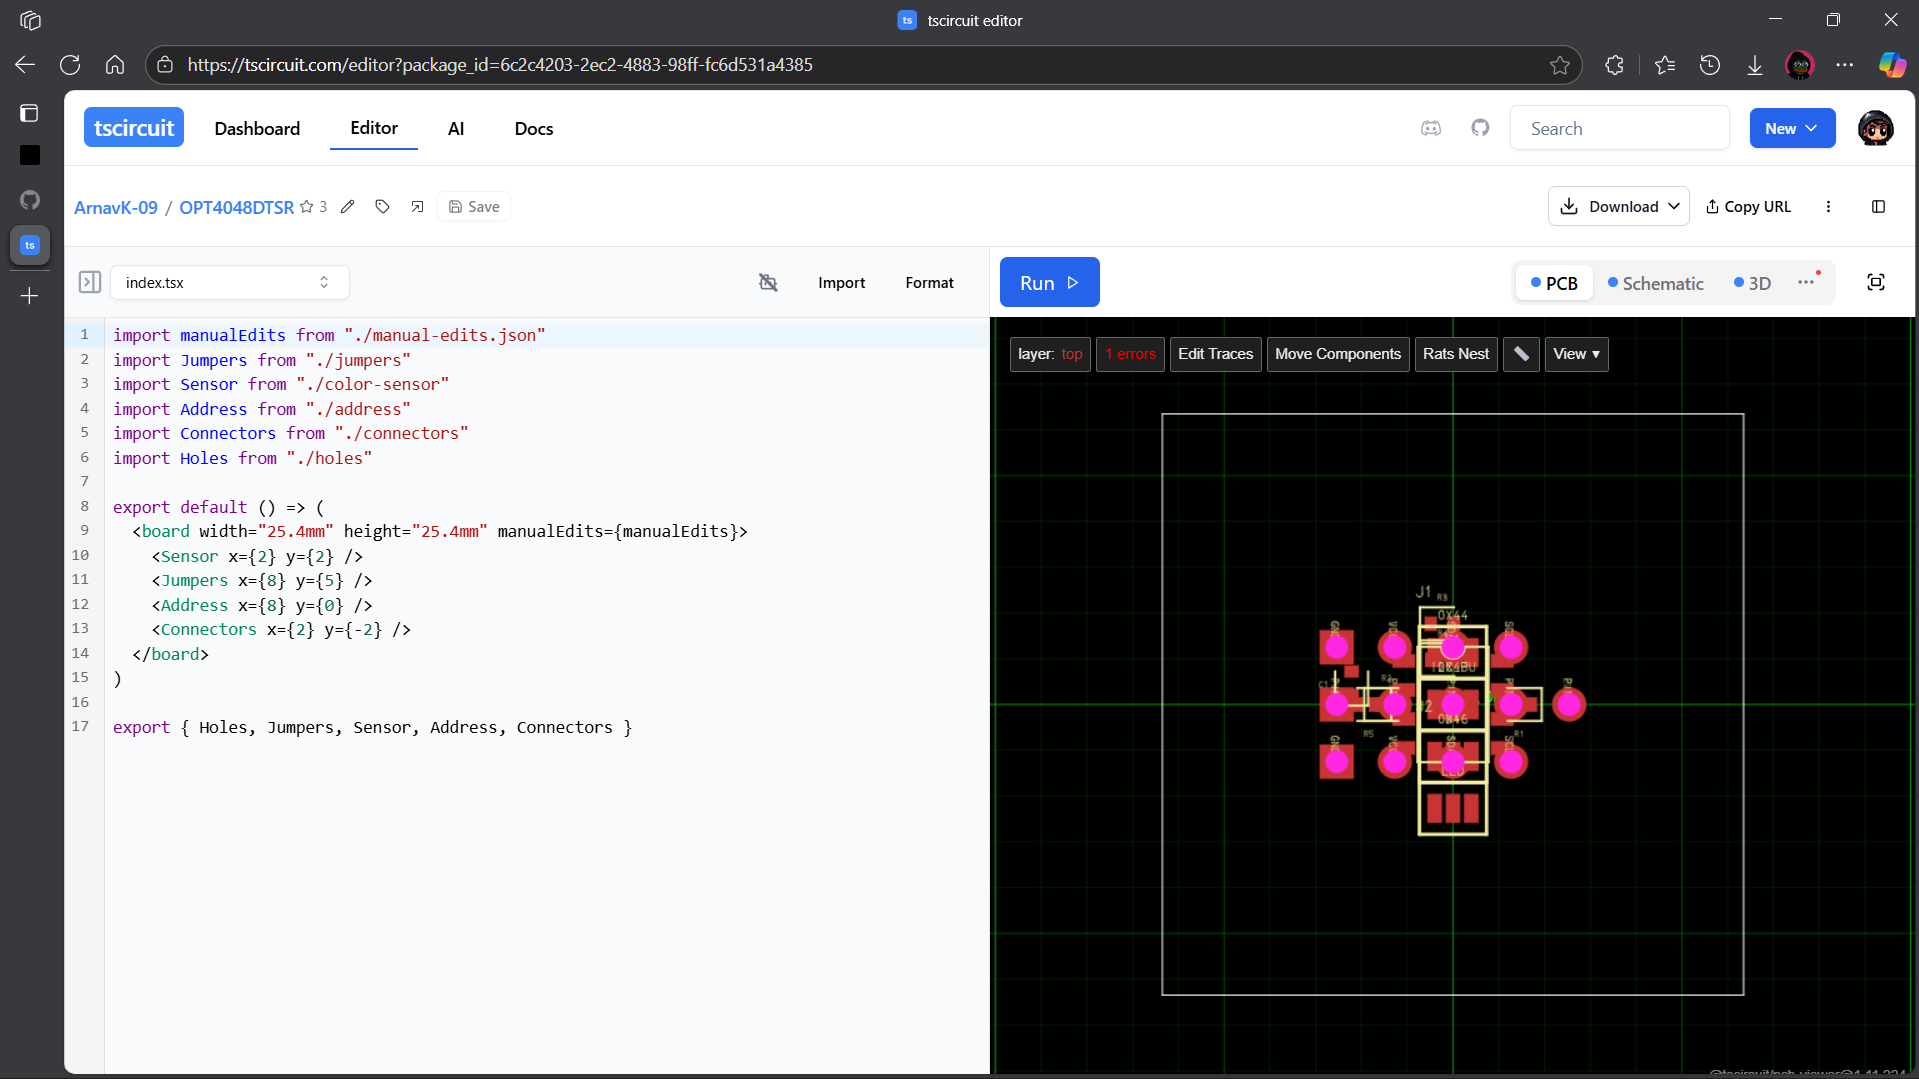Expand the index.tsx file selector
The image size is (1919, 1079).
point(229,283)
